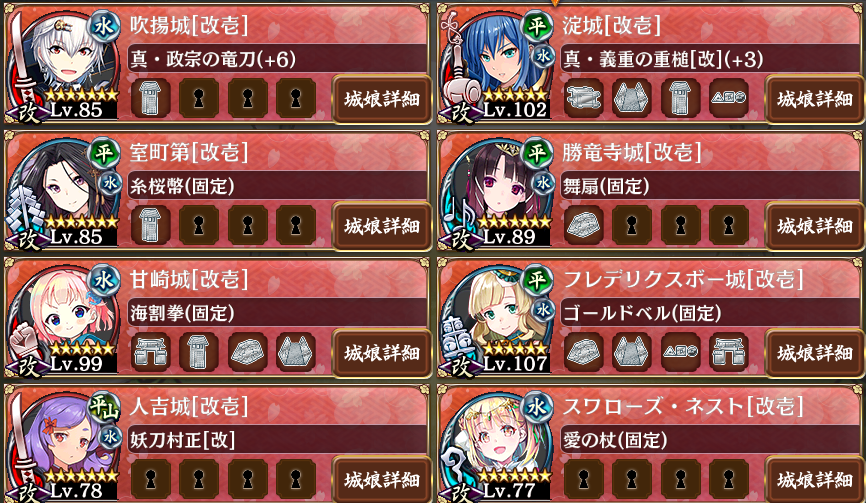
Task: Click last locked slot under 人吉城
Action: click(295, 479)
